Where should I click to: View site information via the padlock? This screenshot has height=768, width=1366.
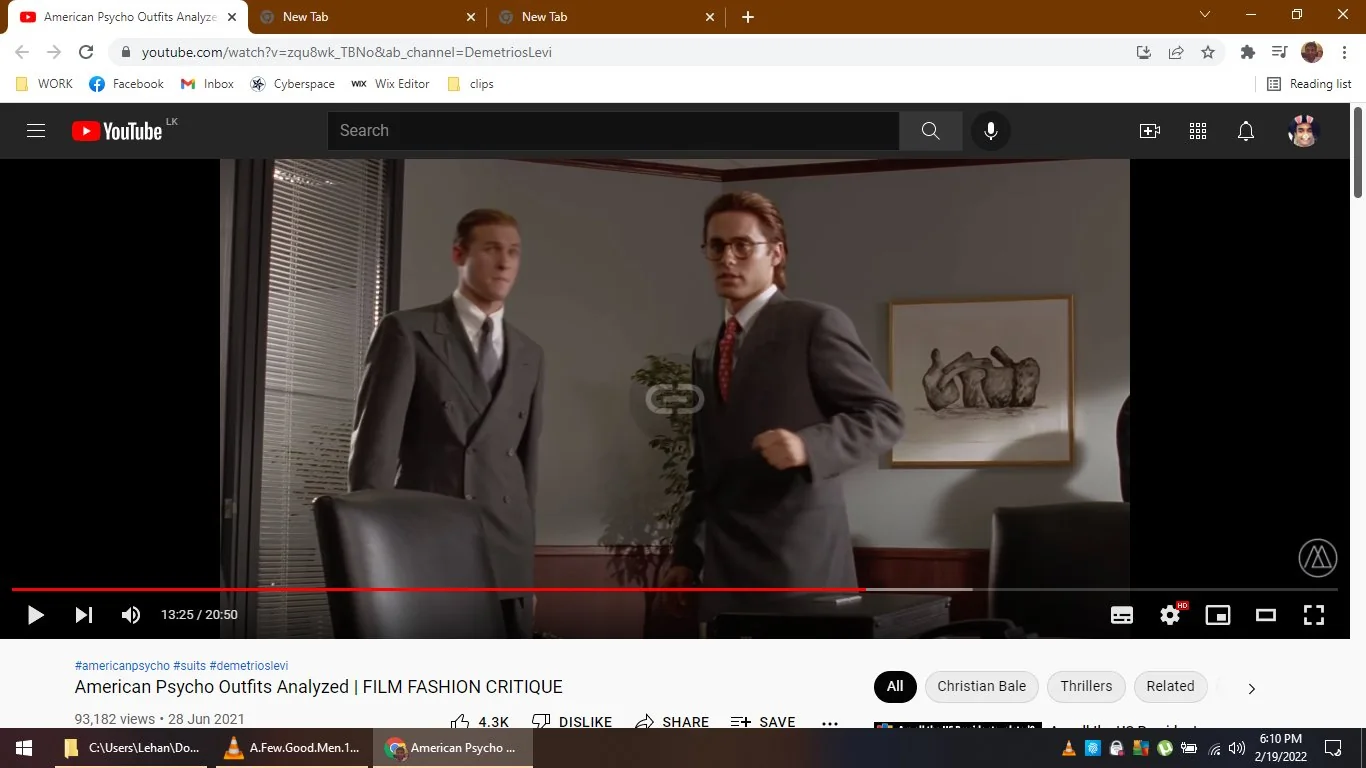point(126,52)
